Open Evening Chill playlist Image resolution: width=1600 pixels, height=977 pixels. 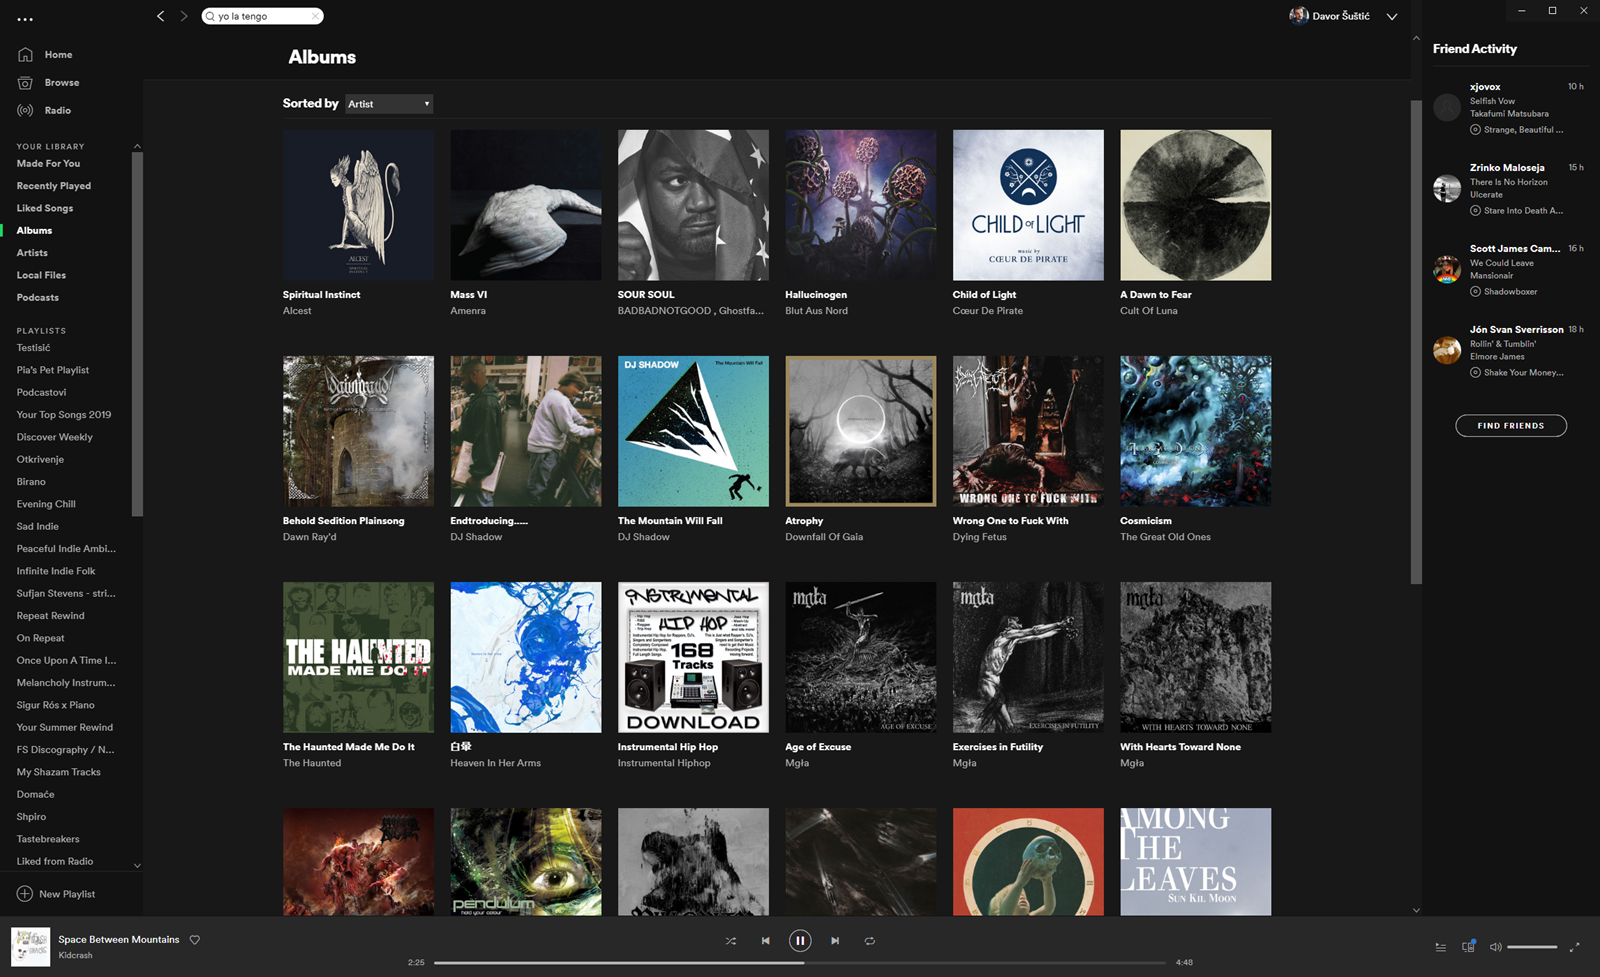(x=46, y=504)
